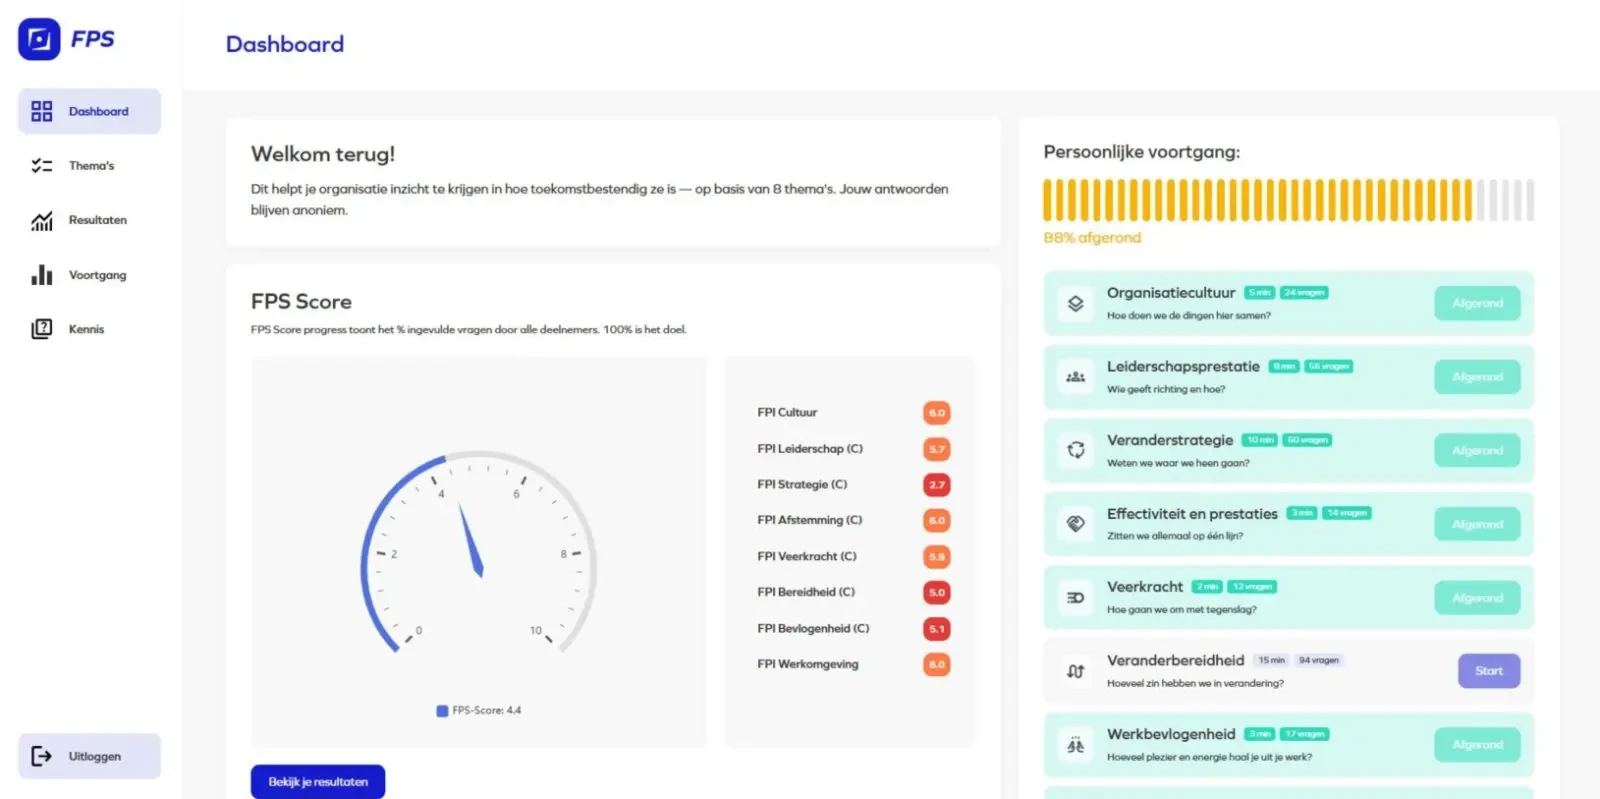Click the FPI Werkomgeving label
The height and width of the screenshot is (799, 1600).
[808, 664]
